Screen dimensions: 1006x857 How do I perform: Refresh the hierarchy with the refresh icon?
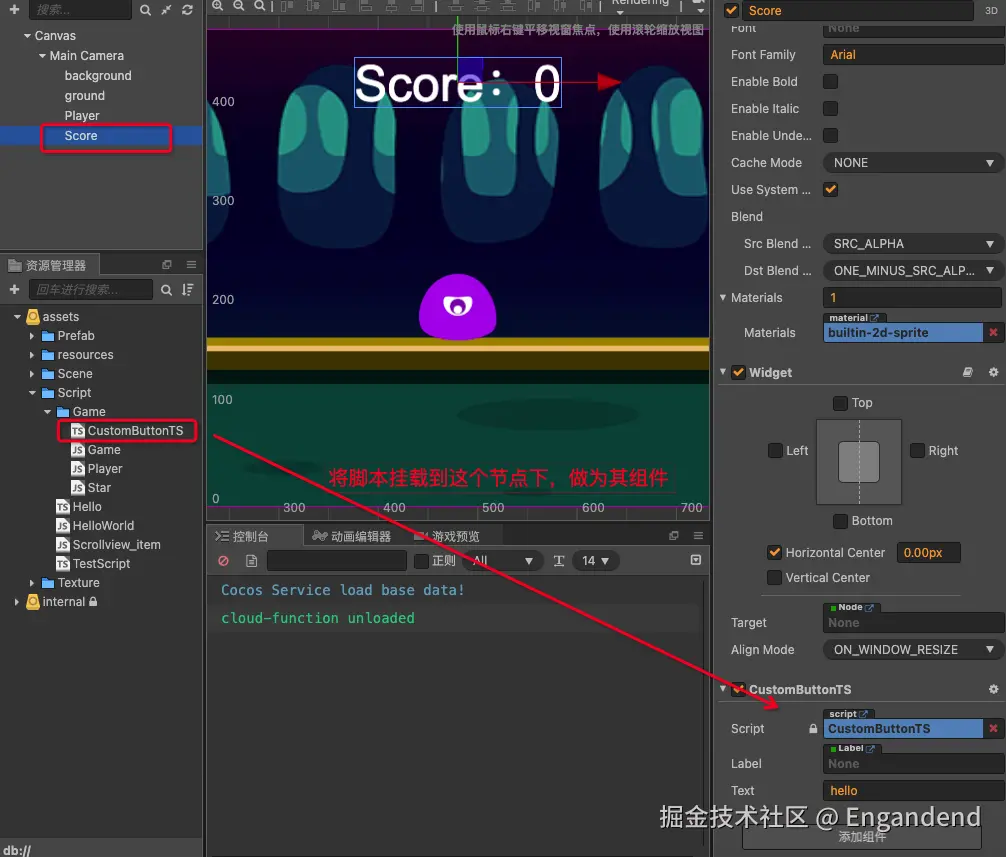point(187,10)
